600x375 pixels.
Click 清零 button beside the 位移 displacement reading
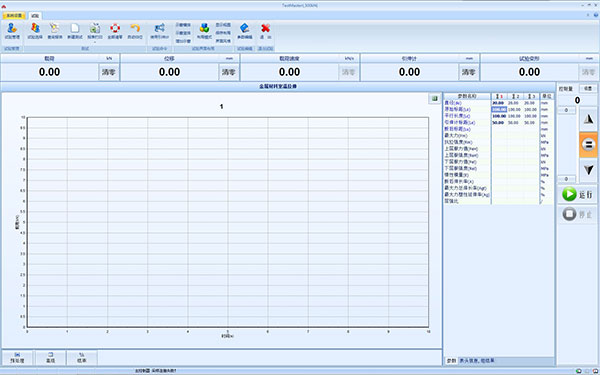[x=229, y=72]
